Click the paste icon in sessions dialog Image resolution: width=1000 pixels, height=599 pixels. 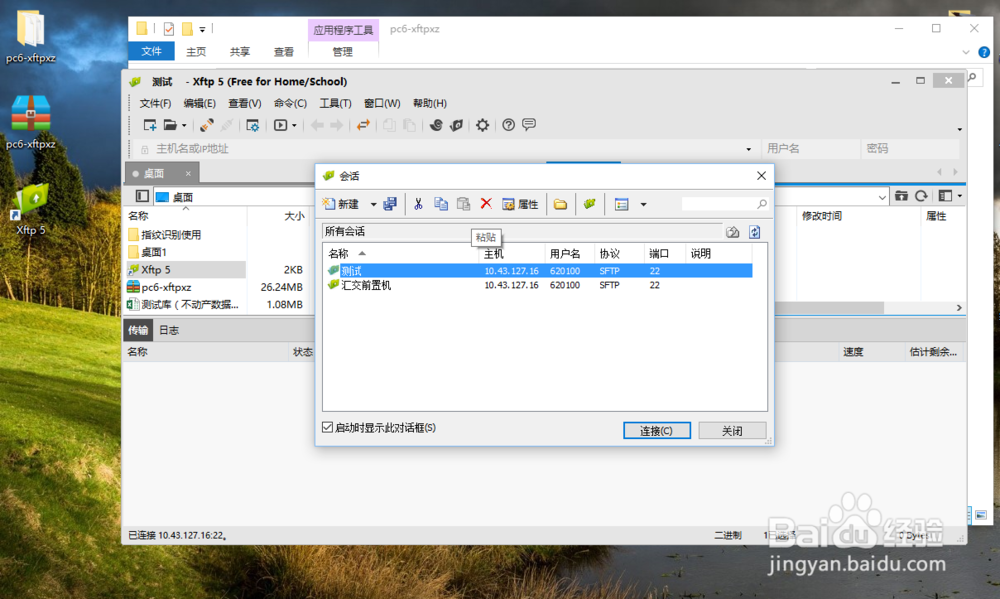pos(464,204)
